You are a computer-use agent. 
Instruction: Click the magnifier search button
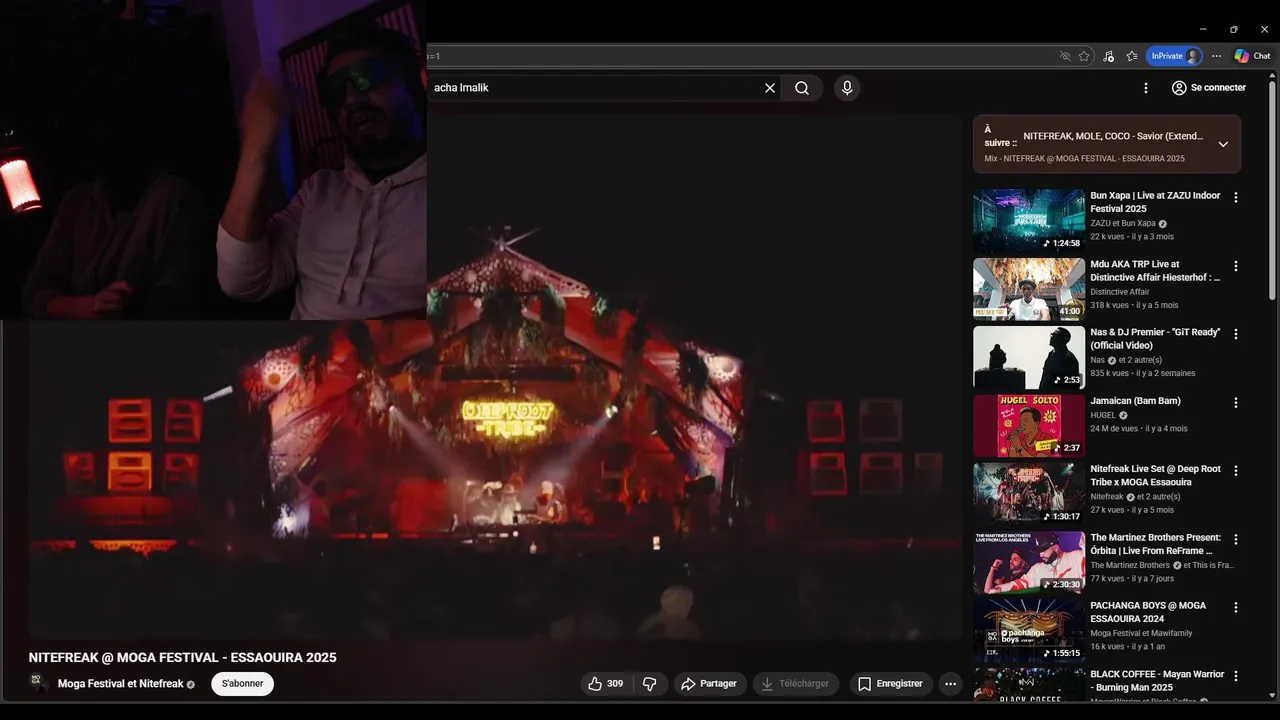pos(802,88)
